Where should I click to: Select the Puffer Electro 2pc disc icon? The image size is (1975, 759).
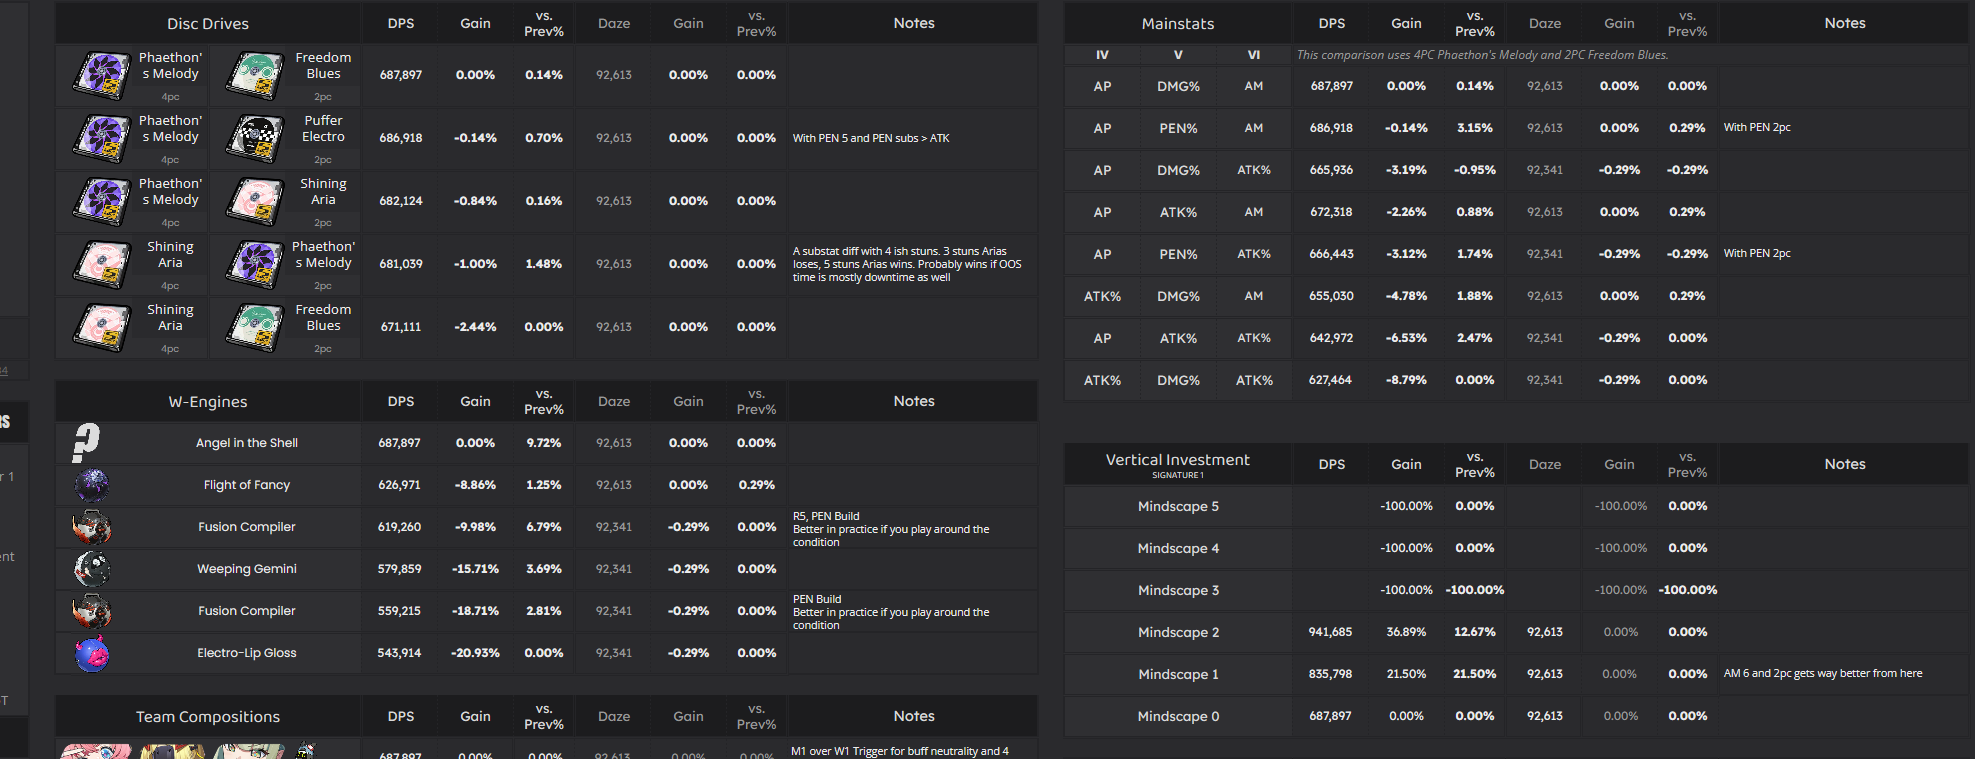pos(255,138)
